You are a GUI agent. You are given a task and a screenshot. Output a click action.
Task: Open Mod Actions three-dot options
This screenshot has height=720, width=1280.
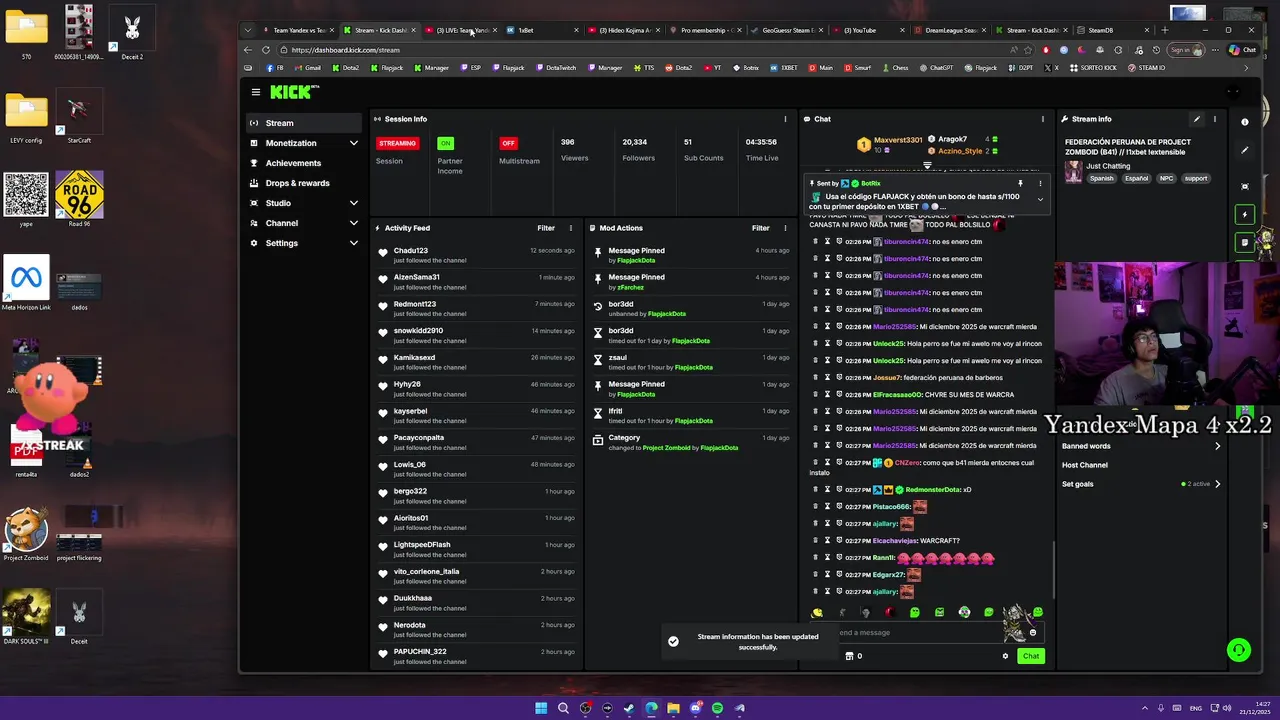785,228
